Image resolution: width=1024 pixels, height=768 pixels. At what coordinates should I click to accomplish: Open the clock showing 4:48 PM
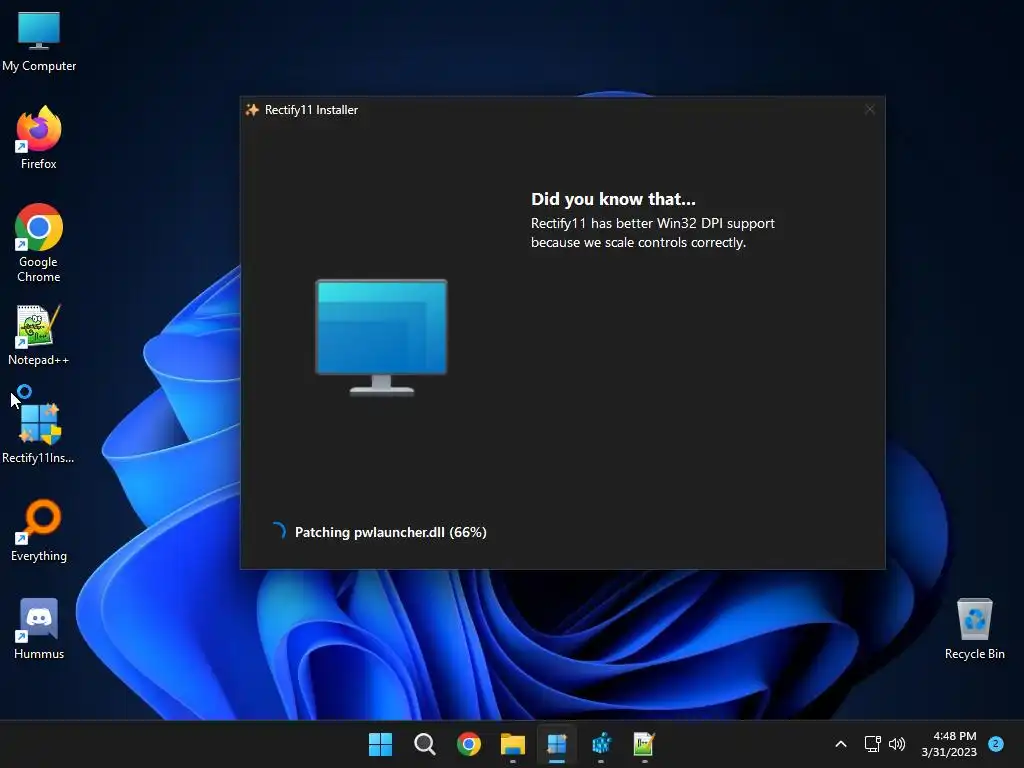[x=949, y=744]
